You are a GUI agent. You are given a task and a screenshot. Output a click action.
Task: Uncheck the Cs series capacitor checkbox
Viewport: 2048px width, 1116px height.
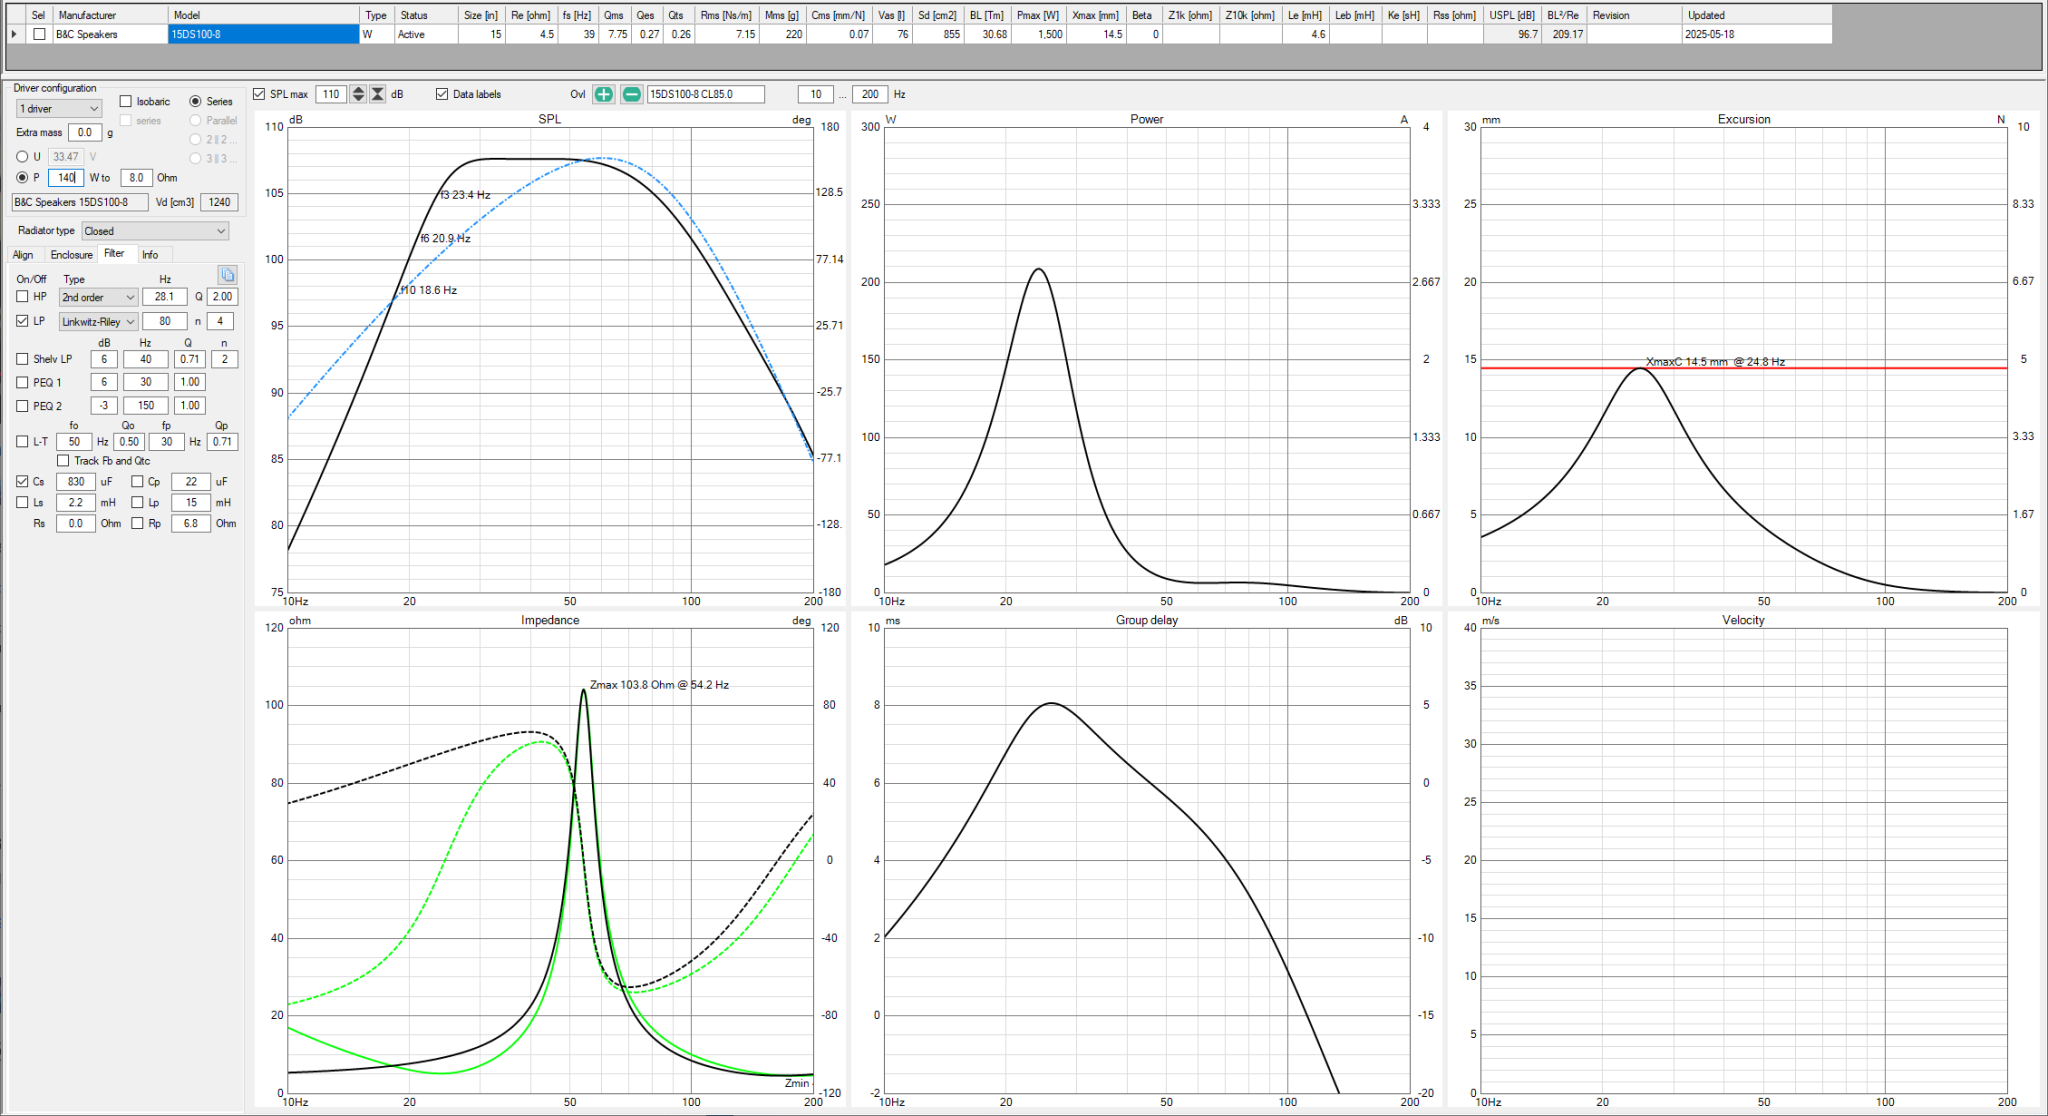[22, 481]
